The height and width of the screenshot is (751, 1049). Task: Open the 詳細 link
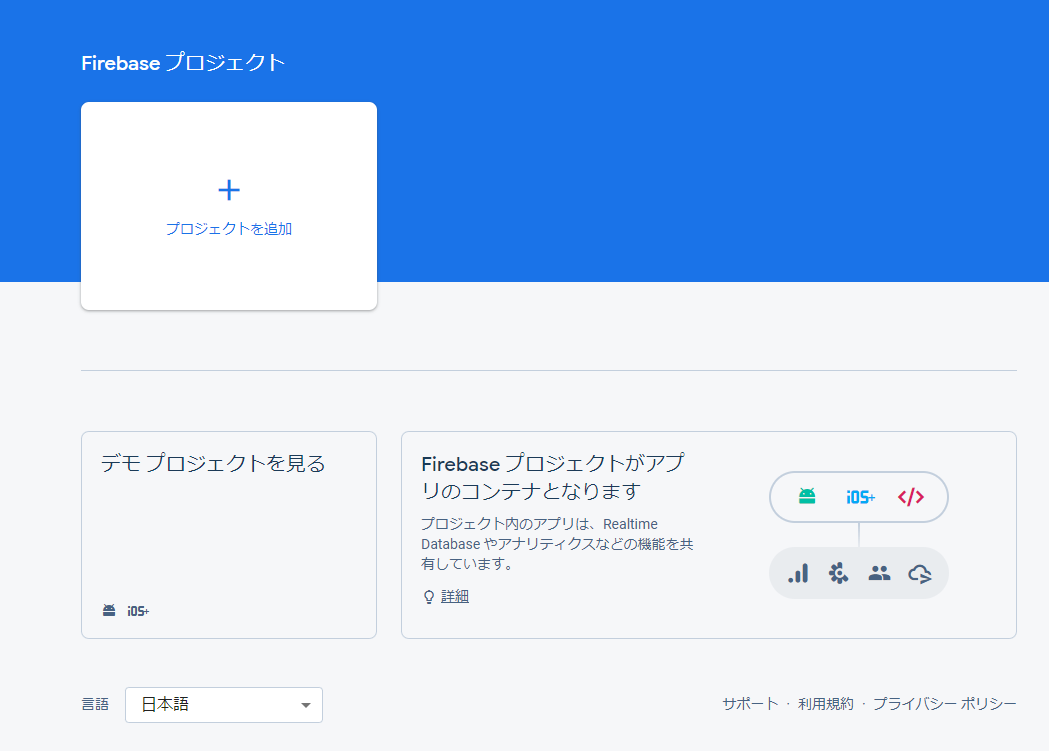pyautogui.click(x=455, y=596)
